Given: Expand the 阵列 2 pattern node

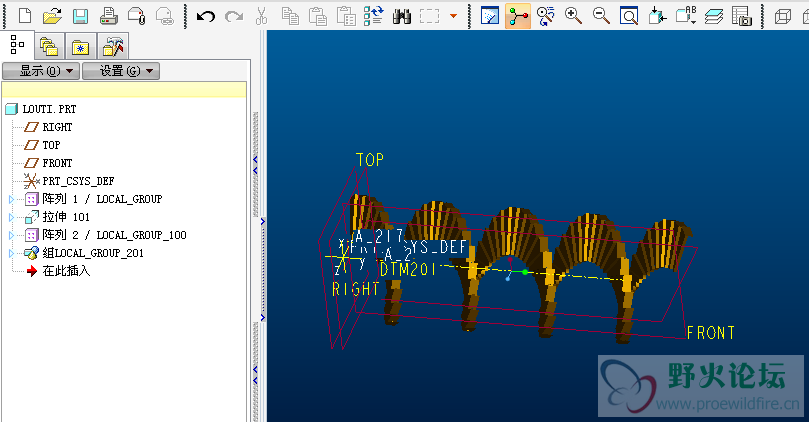Looking at the screenshot, I should 11,235.
